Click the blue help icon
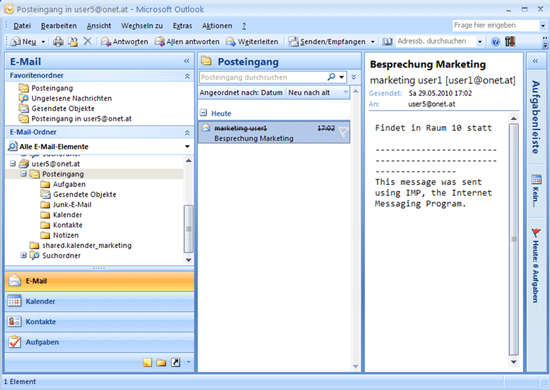 pyautogui.click(x=495, y=42)
